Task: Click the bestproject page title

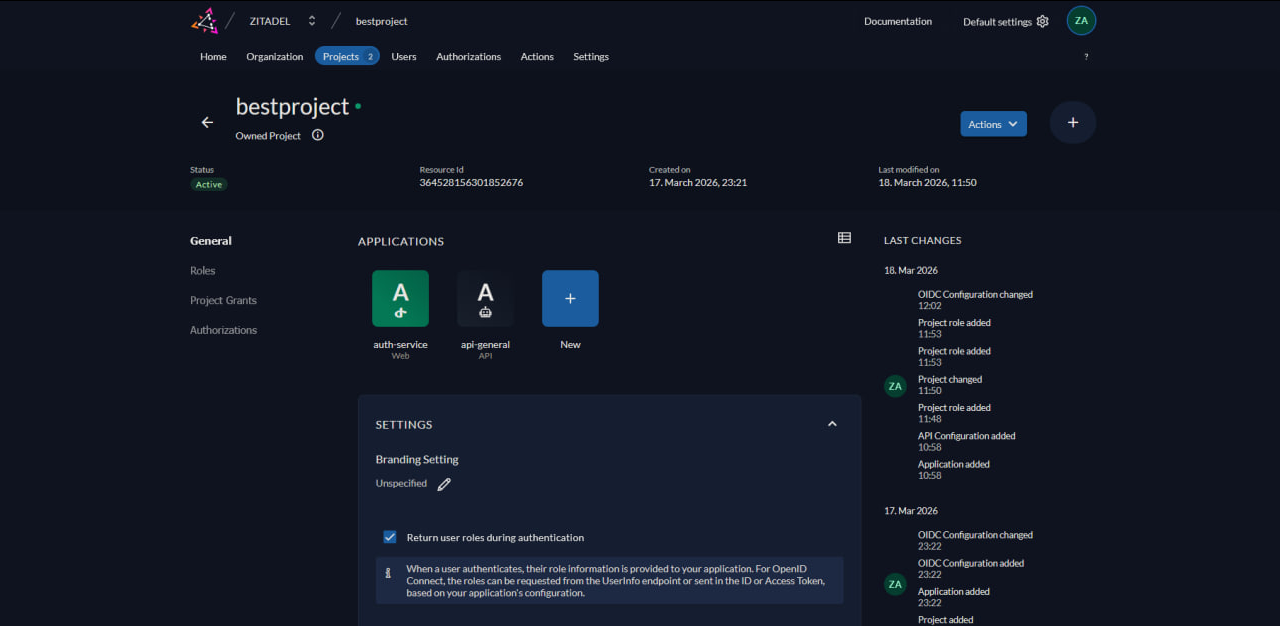Action: (x=292, y=107)
